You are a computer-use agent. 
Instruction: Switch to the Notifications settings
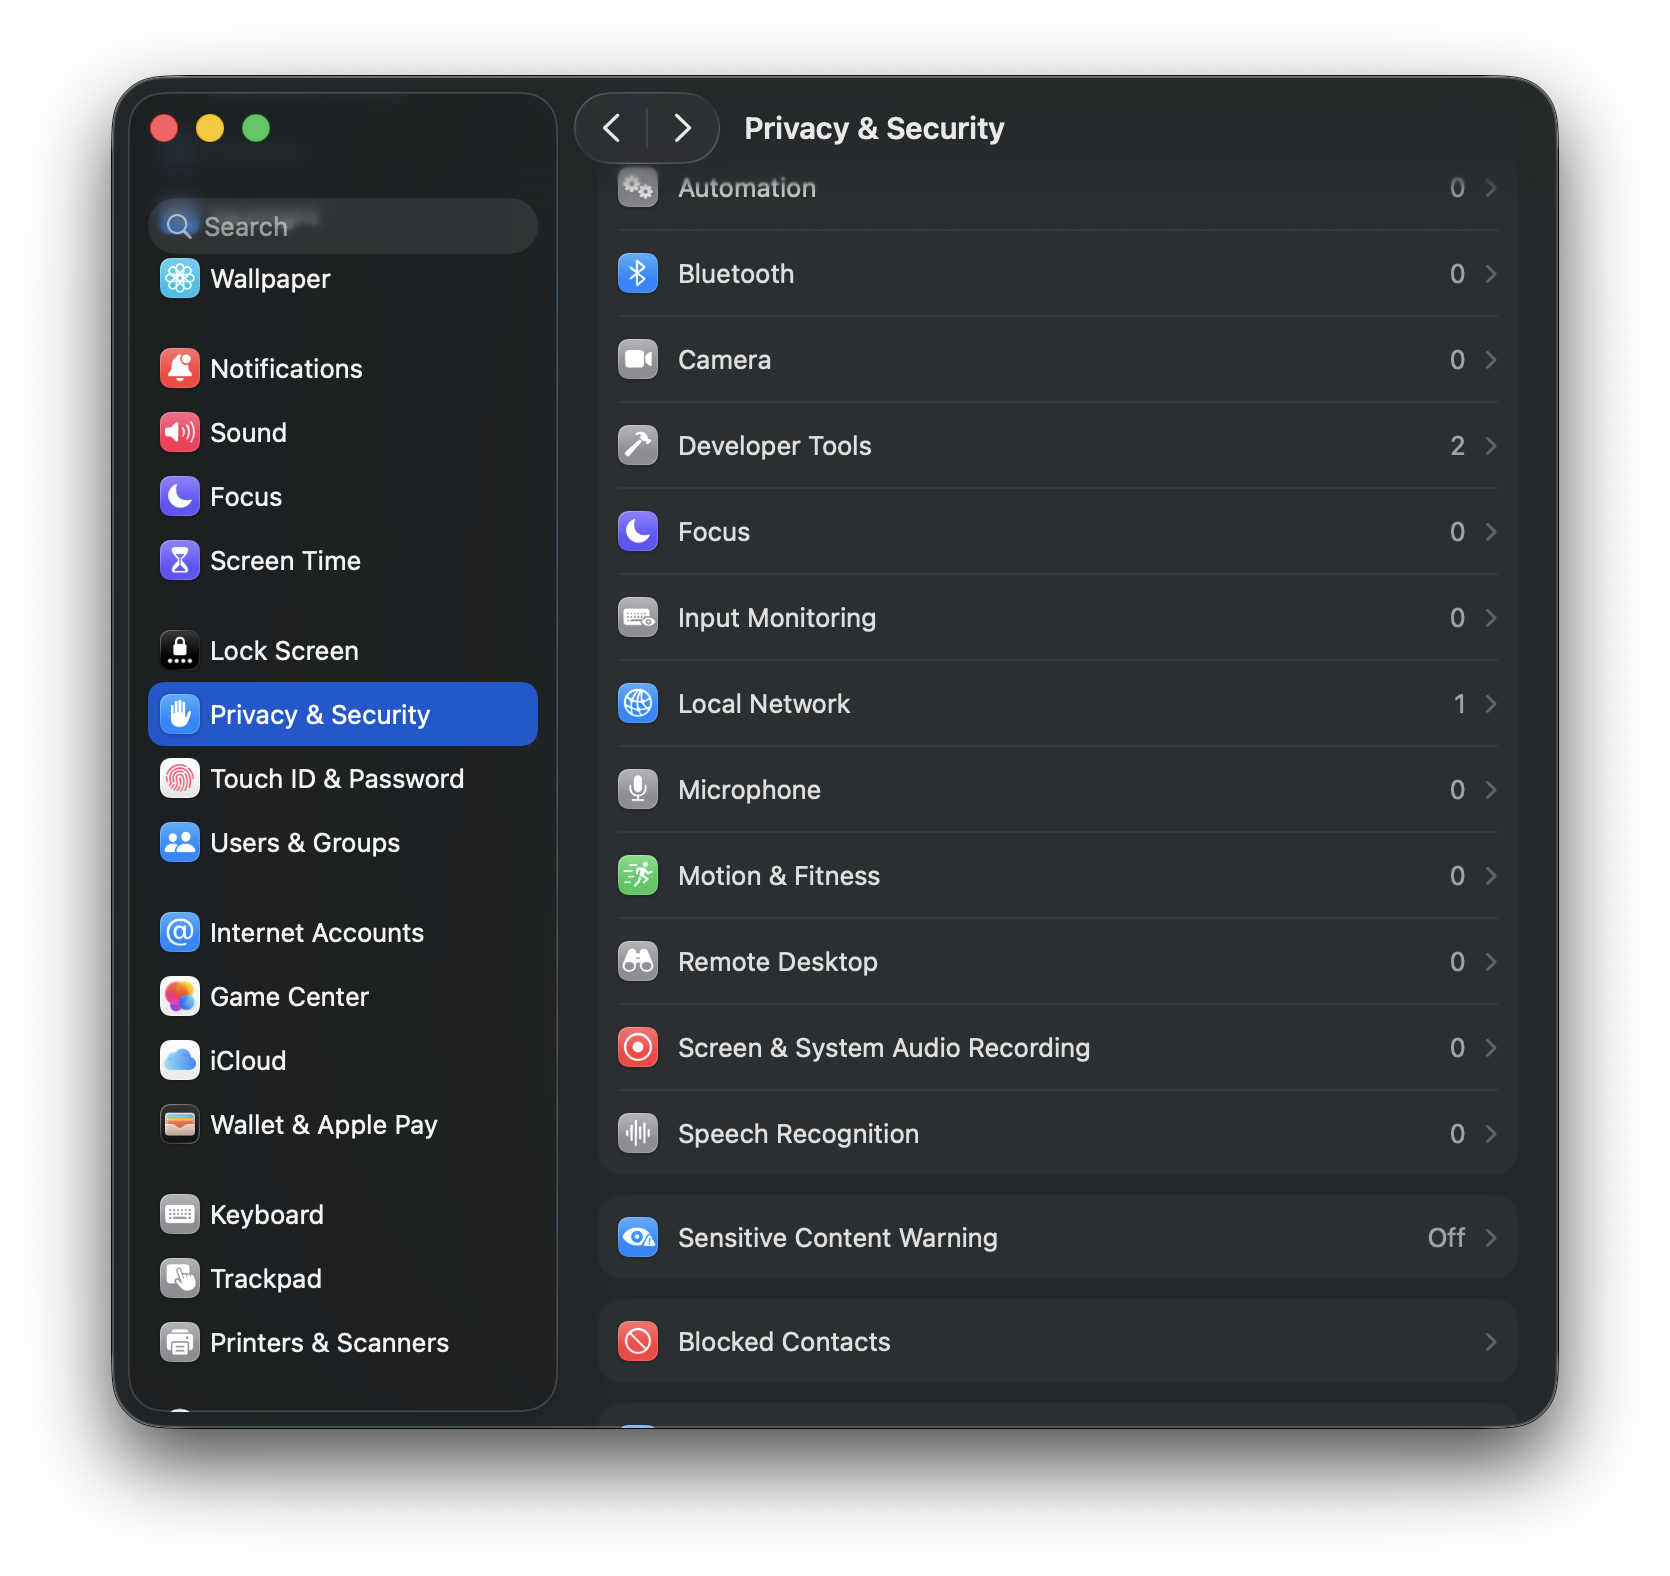(x=286, y=368)
